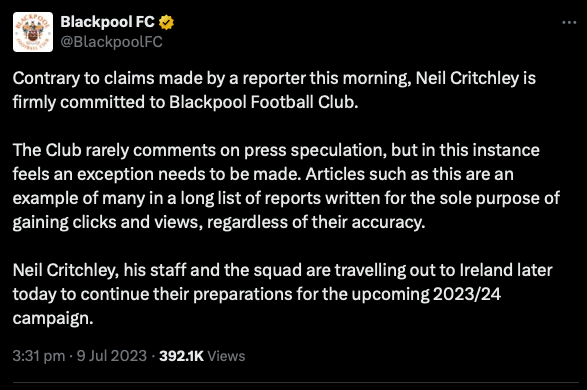Click the '2023/24' season text
This screenshot has width=587, height=390.
pyautogui.click(x=467, y=294)
